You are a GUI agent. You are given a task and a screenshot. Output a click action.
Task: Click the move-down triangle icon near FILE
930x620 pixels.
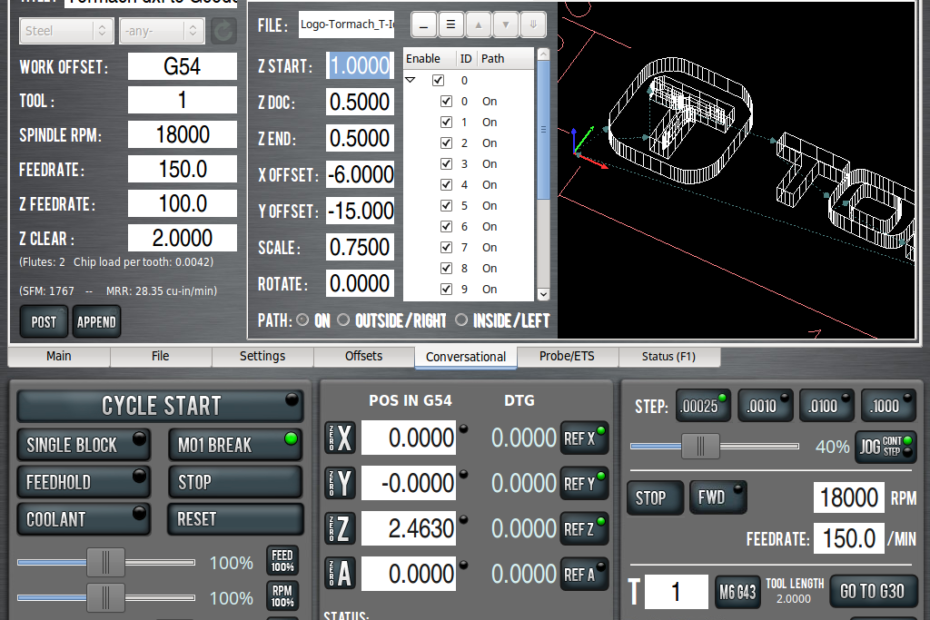(505, 25)
